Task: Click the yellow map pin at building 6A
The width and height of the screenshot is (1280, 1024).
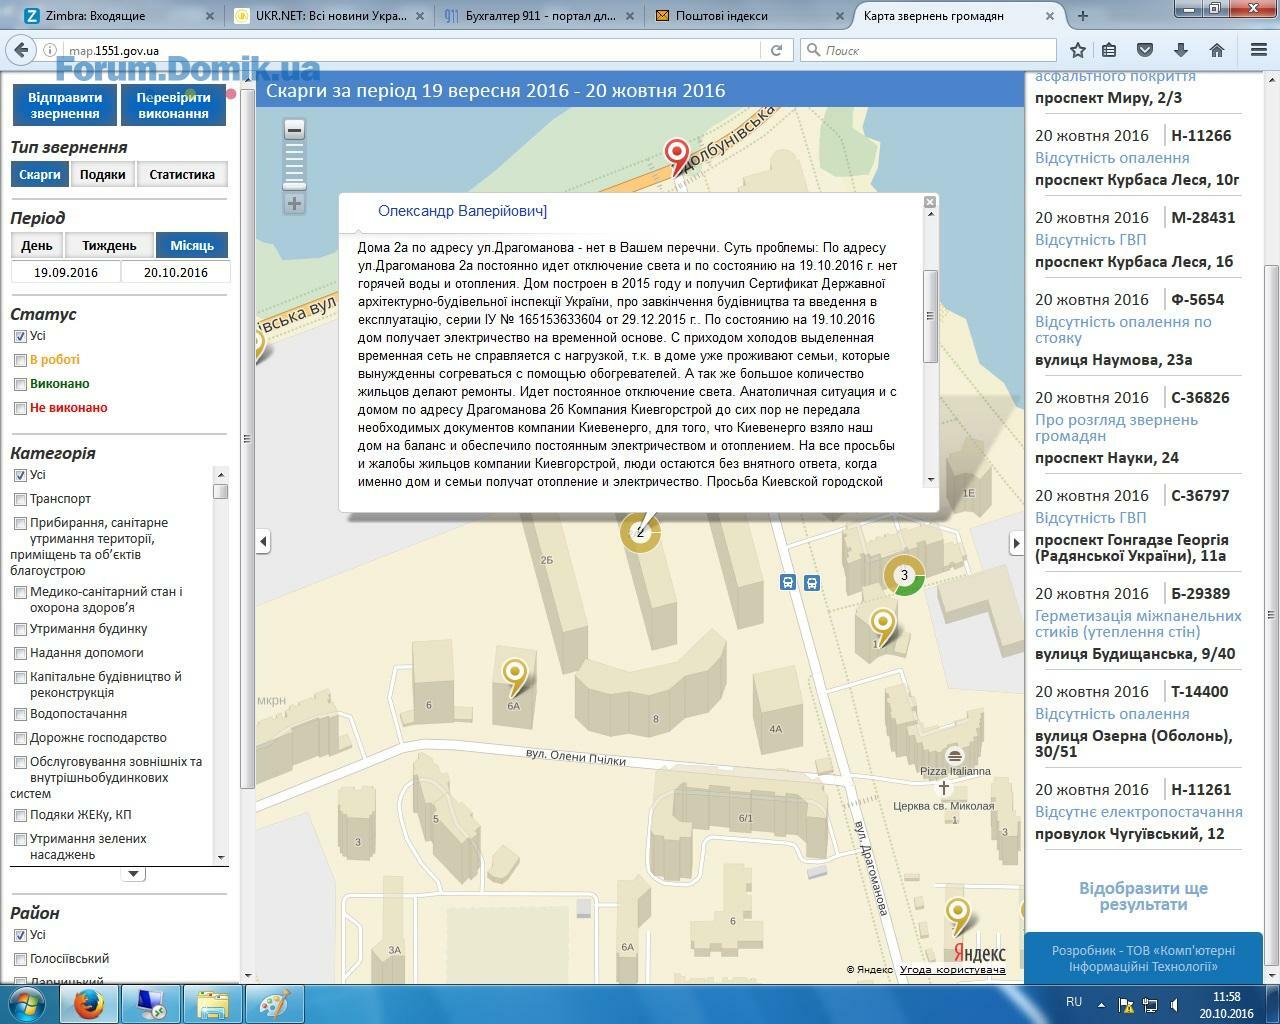Action: click(514, 674)
